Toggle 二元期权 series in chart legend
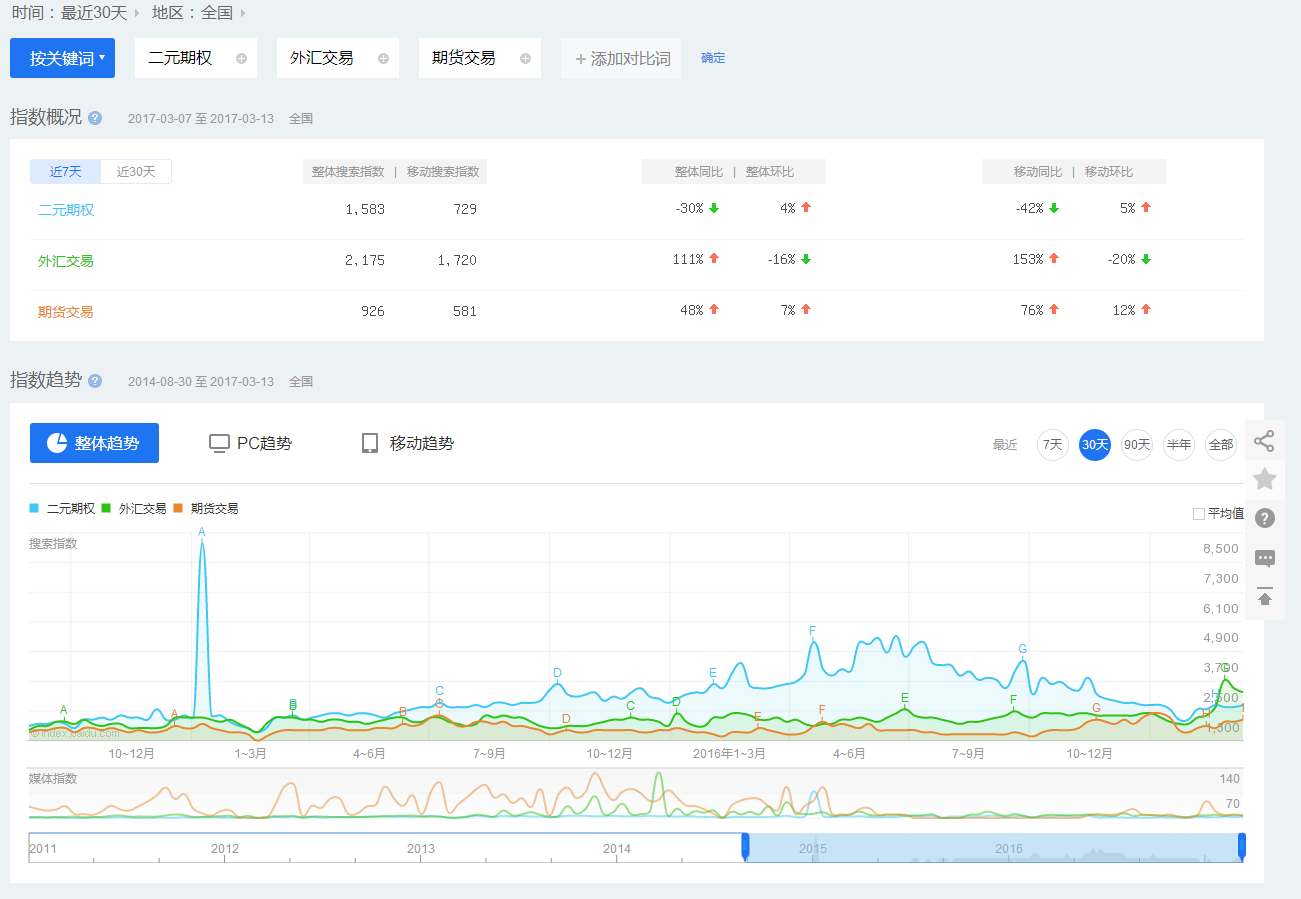This screenshot has width=1301, height=899. [62, 508]
